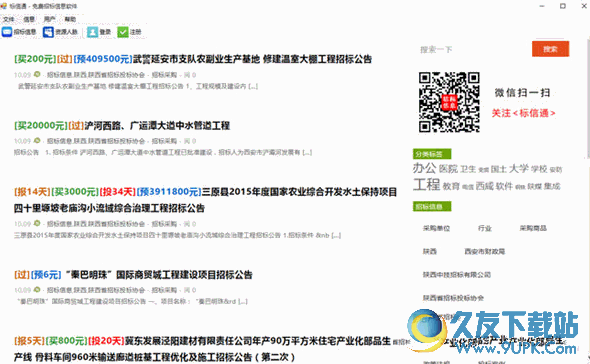Click the 陕西中技招标有限公司 link

click(457, 275)
